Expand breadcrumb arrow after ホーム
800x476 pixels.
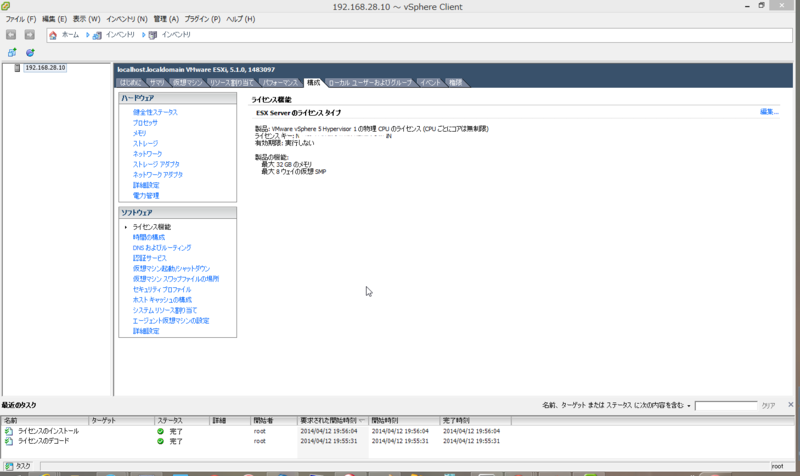pos(88,35)
